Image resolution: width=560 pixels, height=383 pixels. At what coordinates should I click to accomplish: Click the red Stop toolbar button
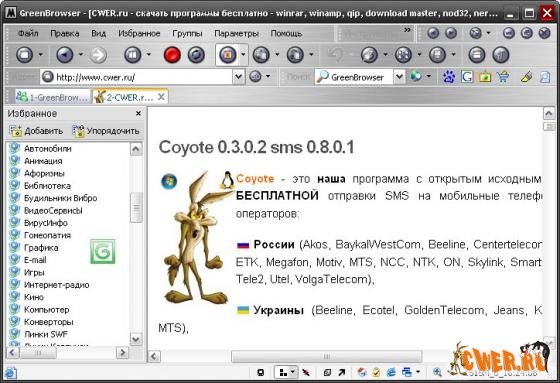[172, 55]
